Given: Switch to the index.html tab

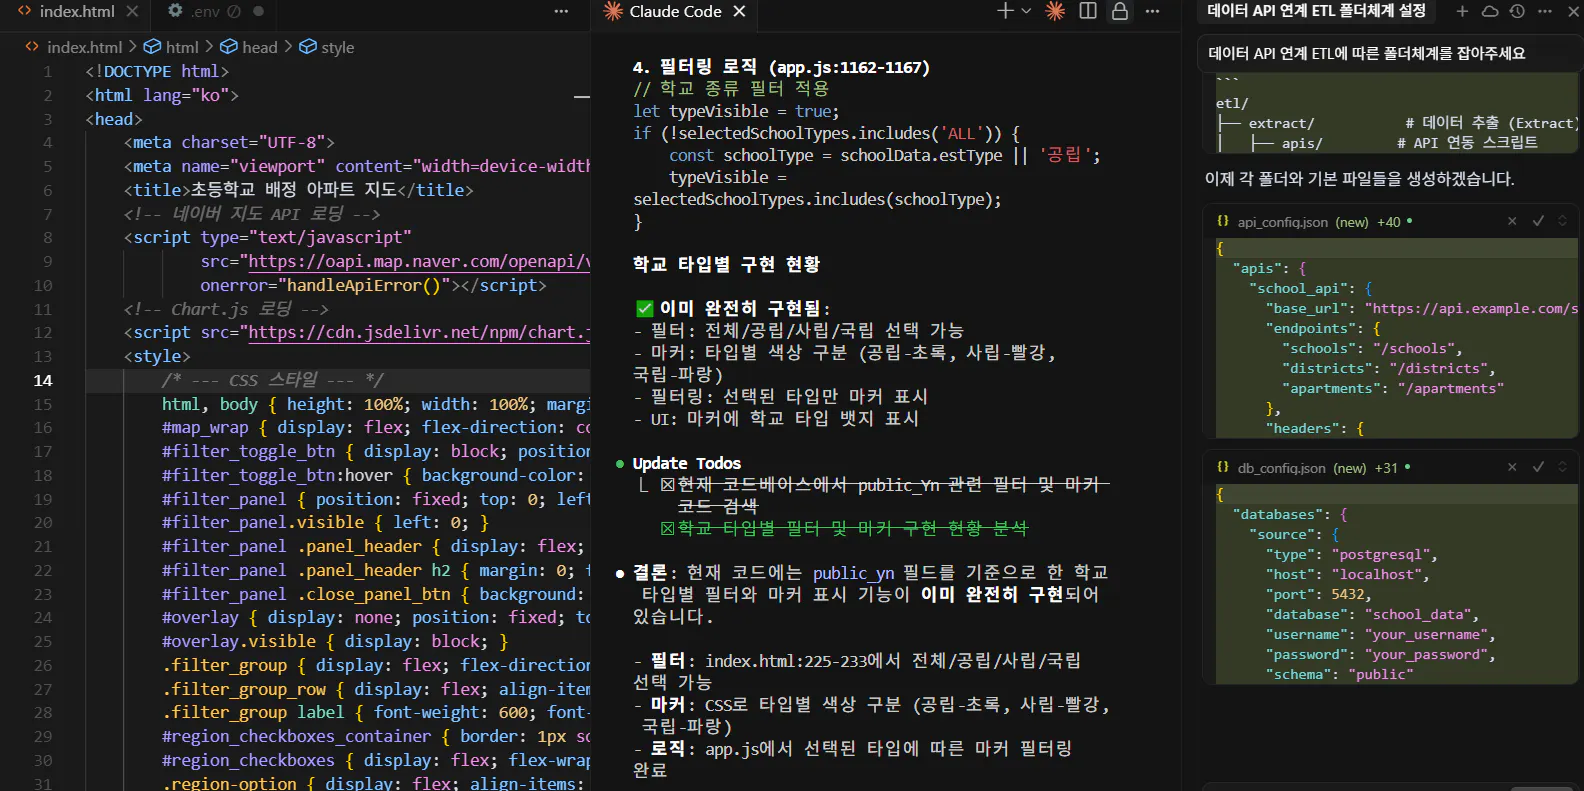Looking at the screenshot, I should [77, 11].
